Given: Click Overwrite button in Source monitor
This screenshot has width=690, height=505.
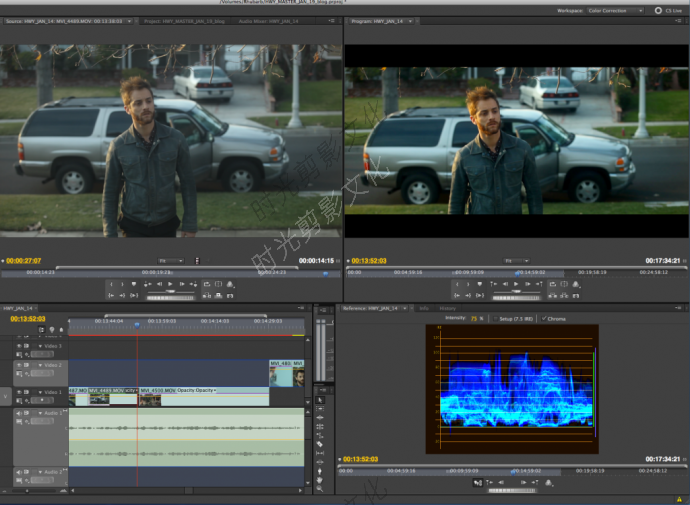Looking at the screenshot, I should pyautogui.click(x=218, y=296).
